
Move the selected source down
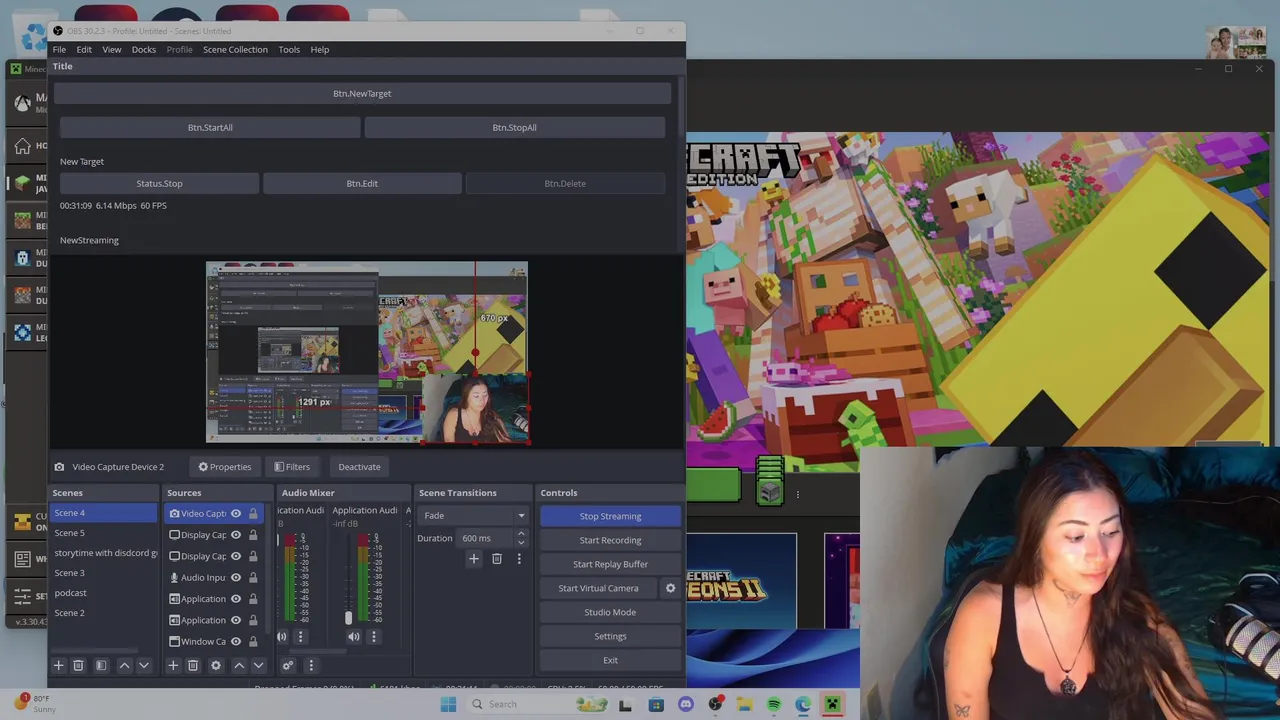pyautogui.click(x=259, y=665)
